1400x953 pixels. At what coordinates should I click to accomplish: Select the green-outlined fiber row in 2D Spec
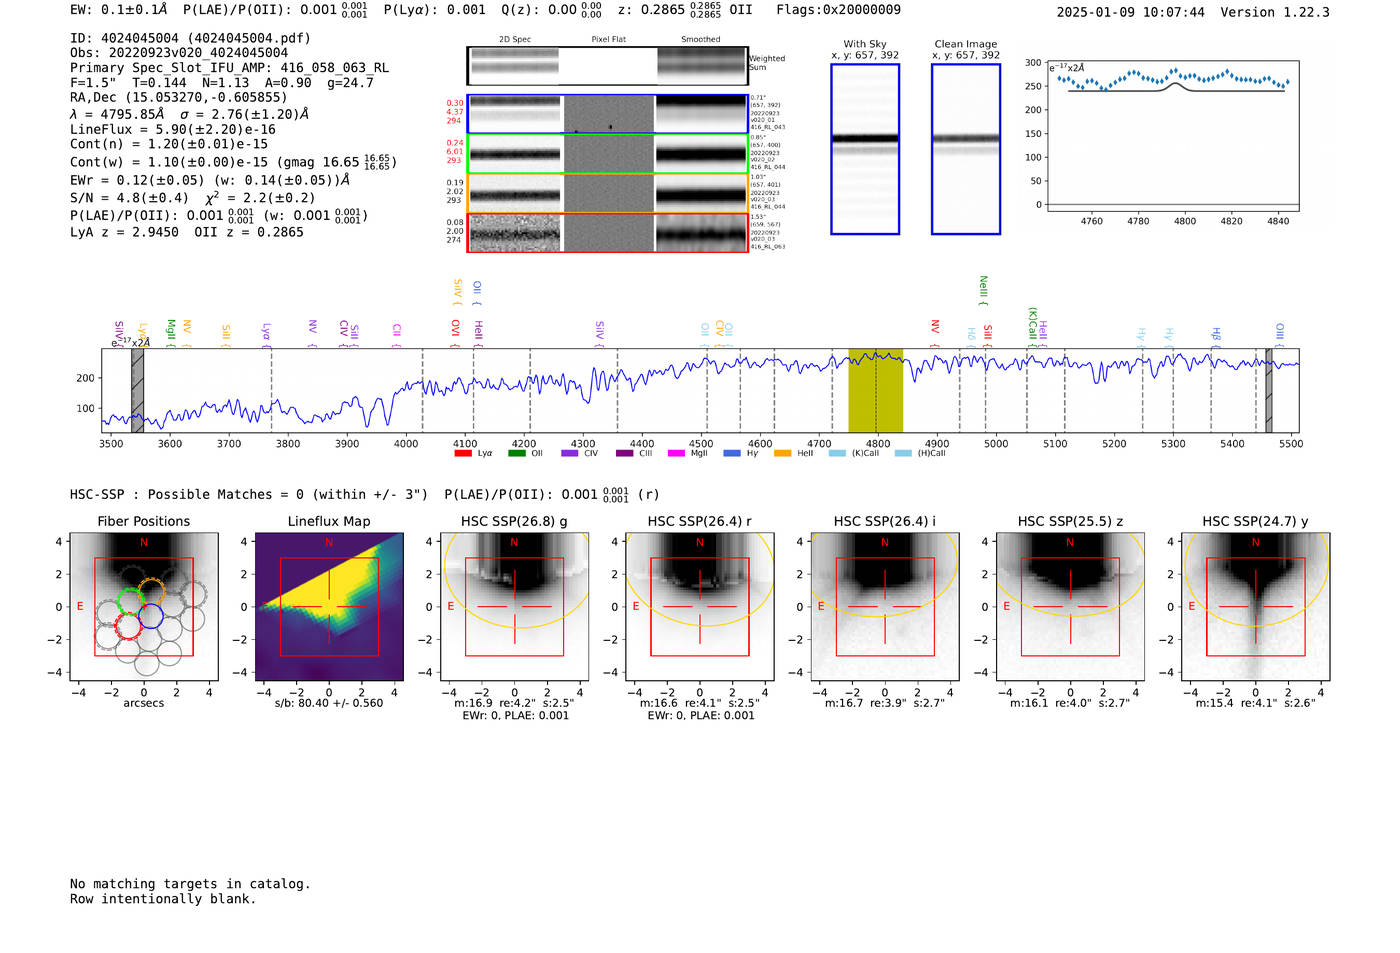tap(607, 153)
